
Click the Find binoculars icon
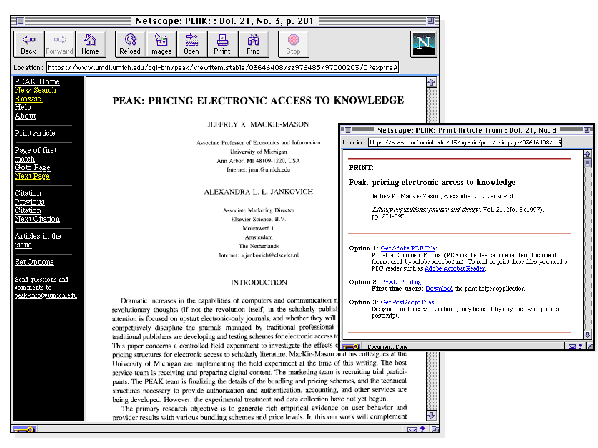pyautogui.click(x=253, y=44)
